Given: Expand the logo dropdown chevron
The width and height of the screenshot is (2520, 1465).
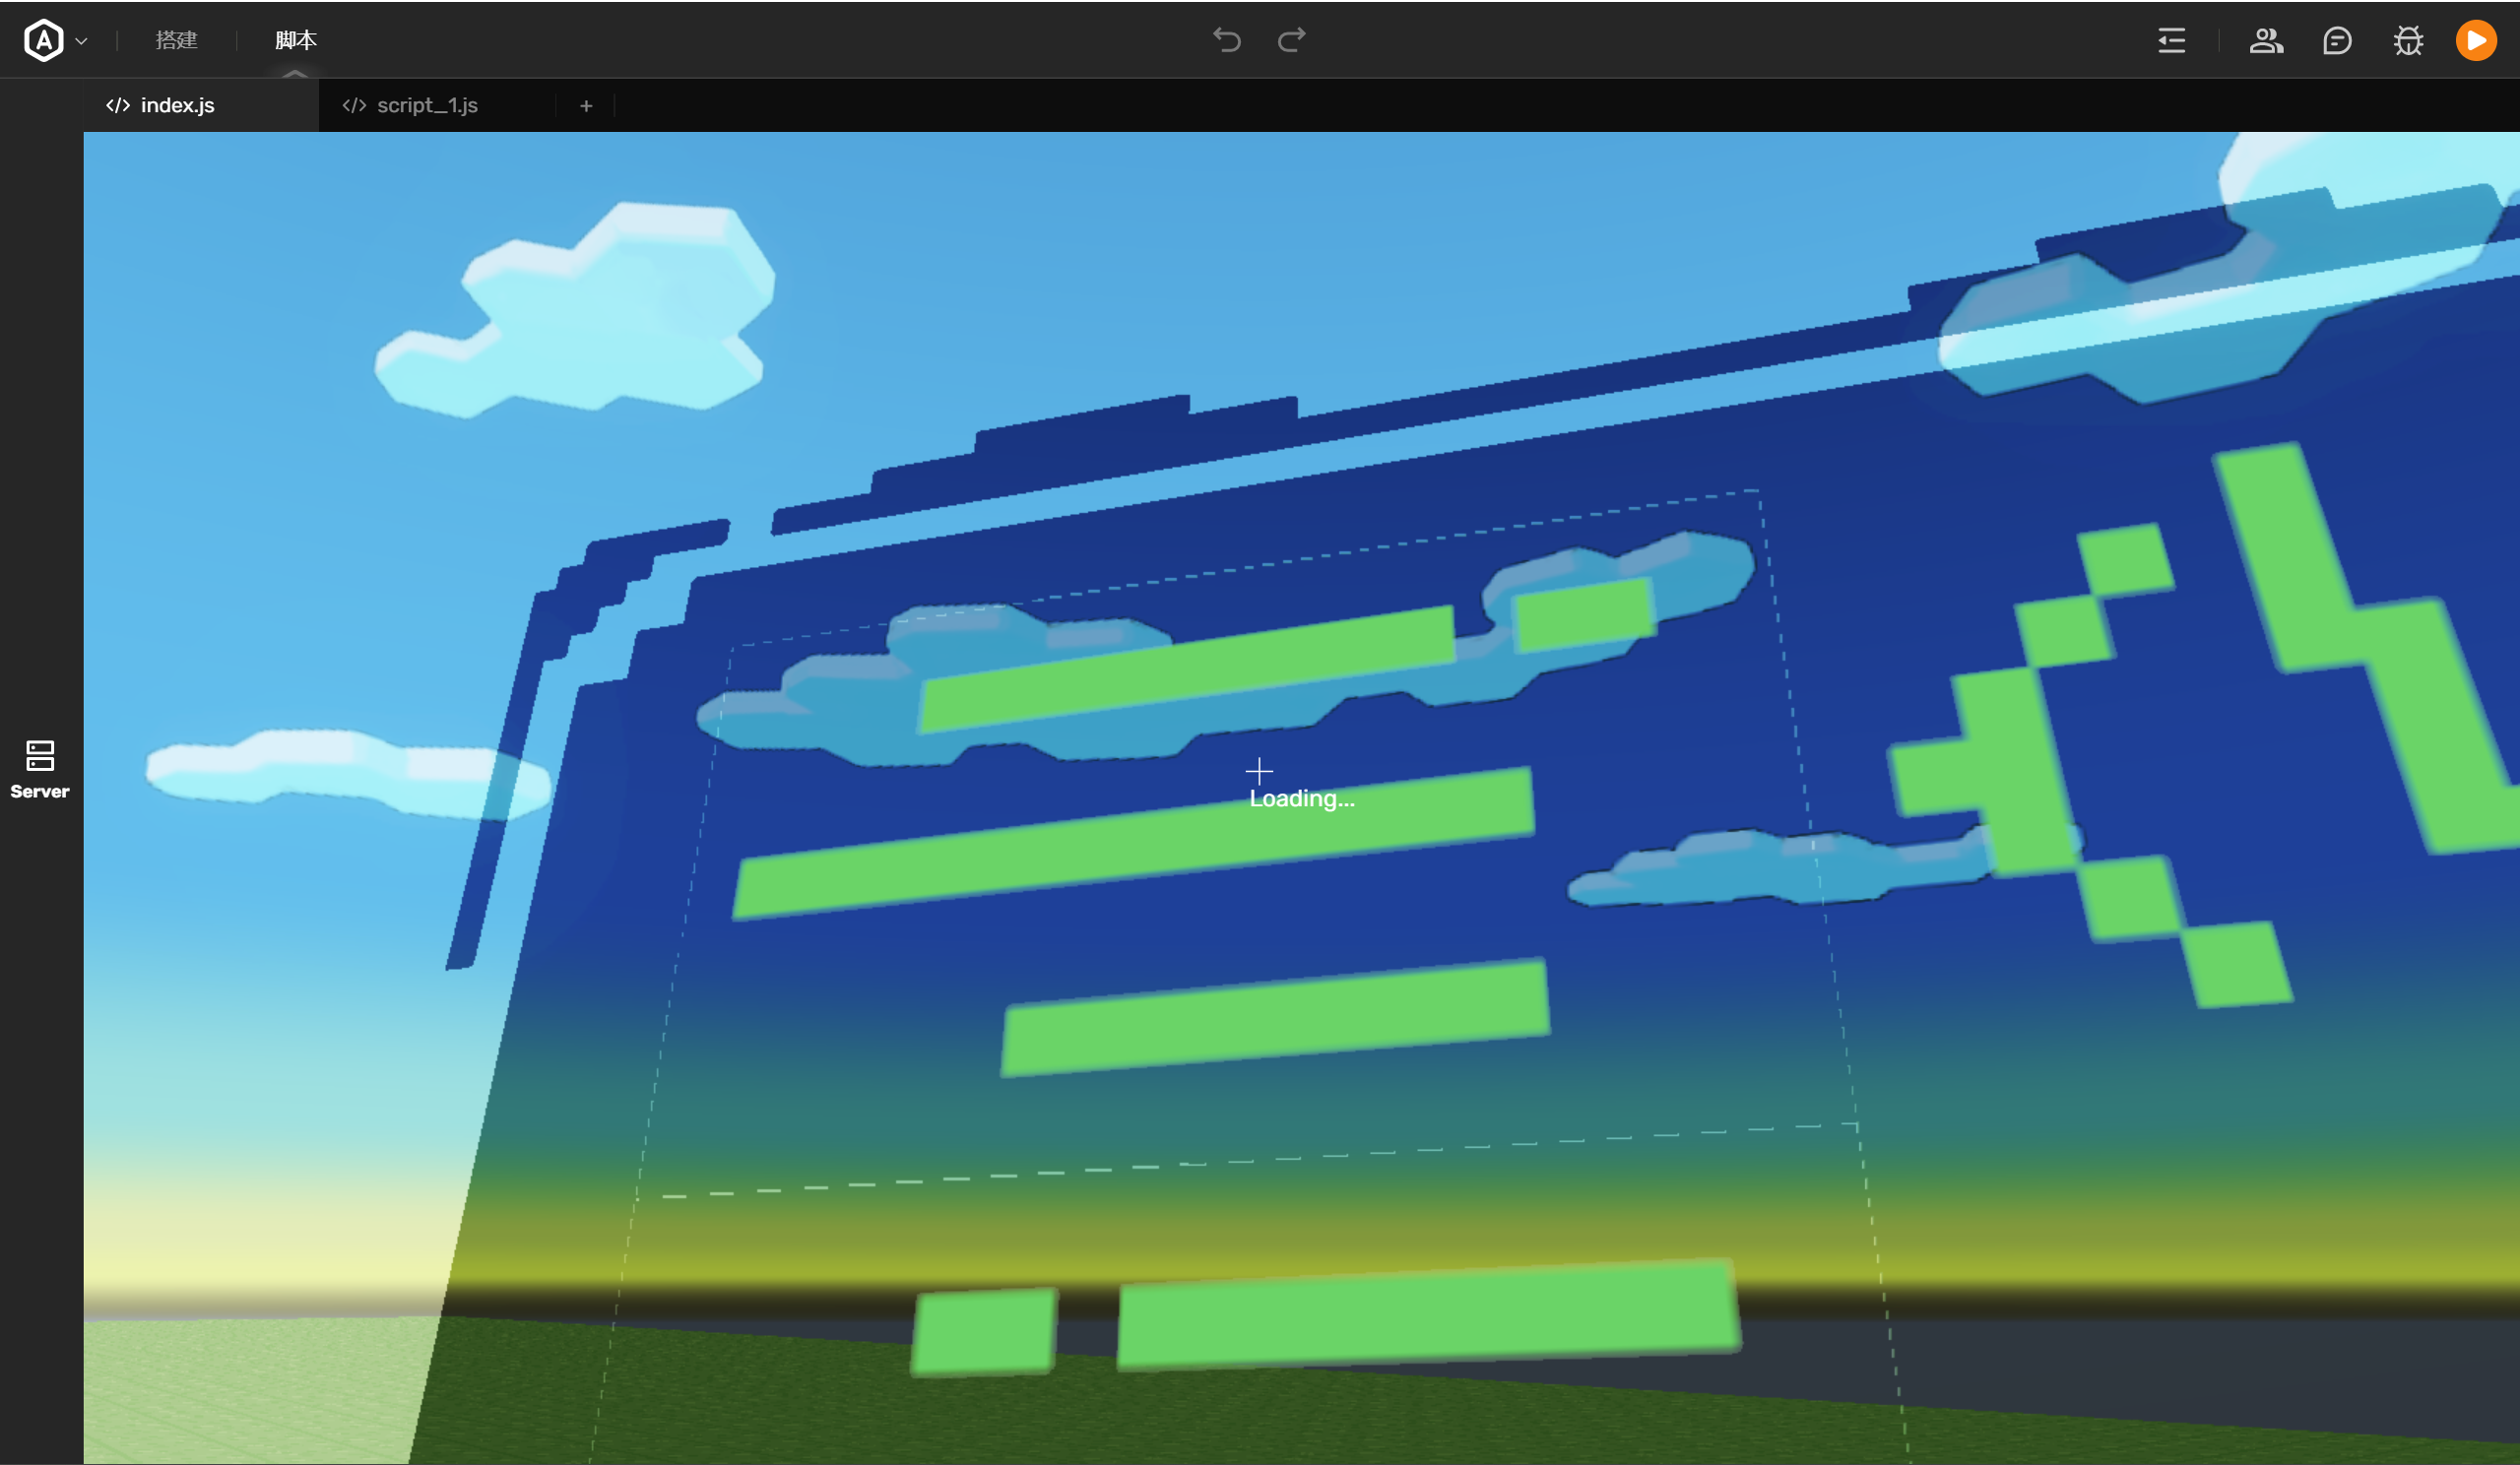Looking at the screenshot, I should click(82, 41).
